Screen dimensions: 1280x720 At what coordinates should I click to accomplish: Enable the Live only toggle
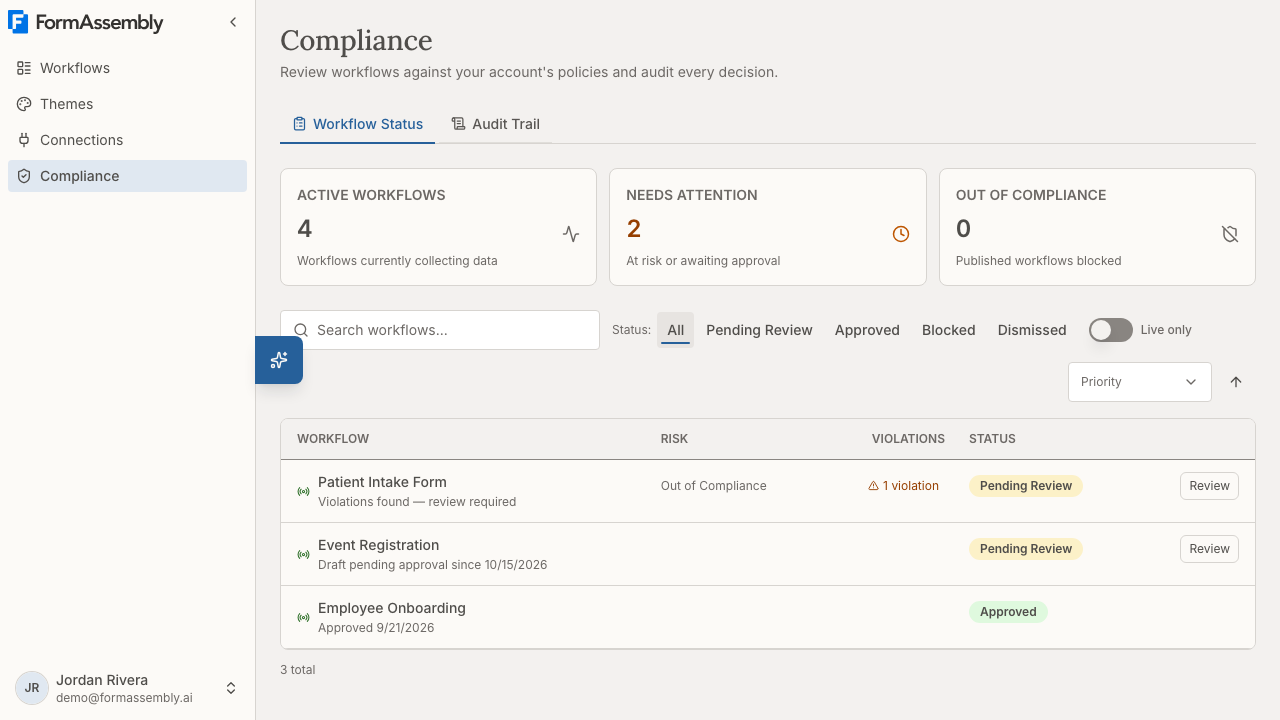pyautogui.click(x=1110, y=330)
